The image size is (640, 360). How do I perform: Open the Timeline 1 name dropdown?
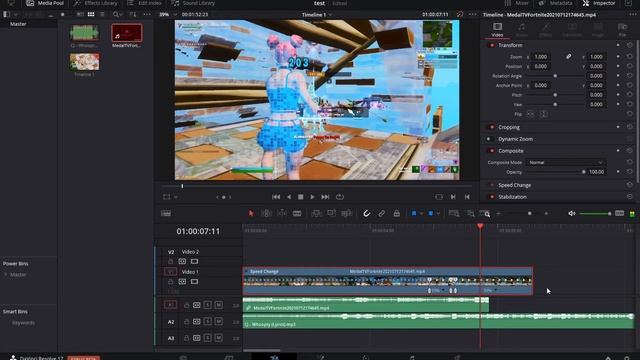(x=317, y=15)
